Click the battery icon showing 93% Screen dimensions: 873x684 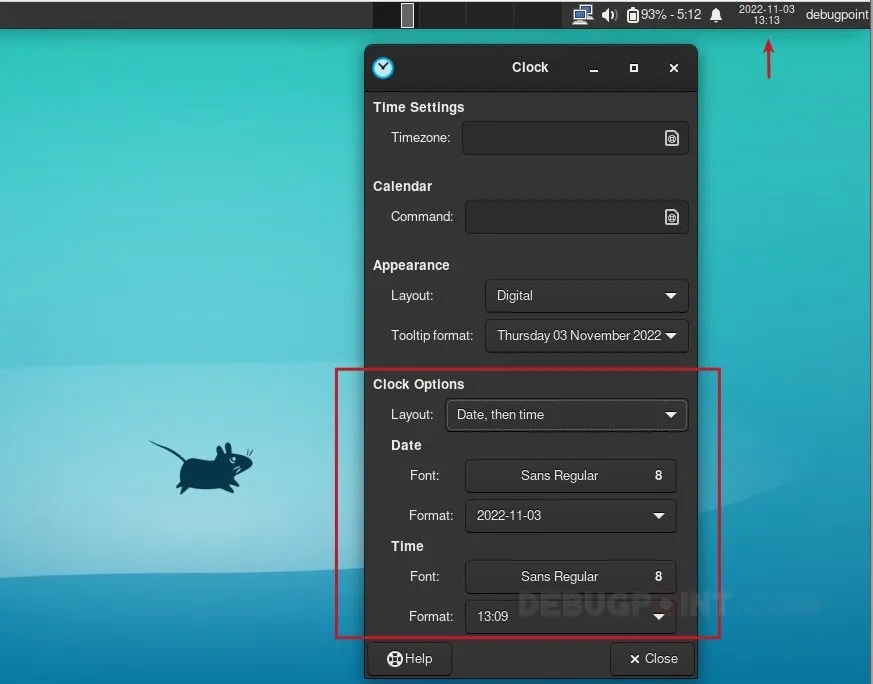click(x=633, y=14)
